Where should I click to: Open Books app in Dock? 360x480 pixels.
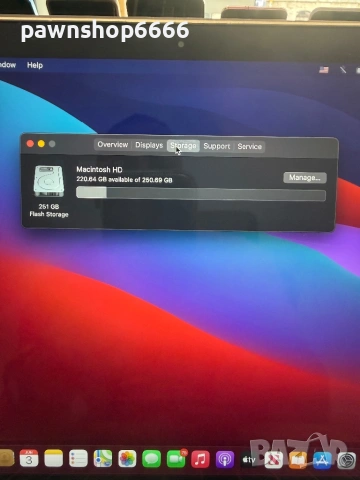coord(298,460)
